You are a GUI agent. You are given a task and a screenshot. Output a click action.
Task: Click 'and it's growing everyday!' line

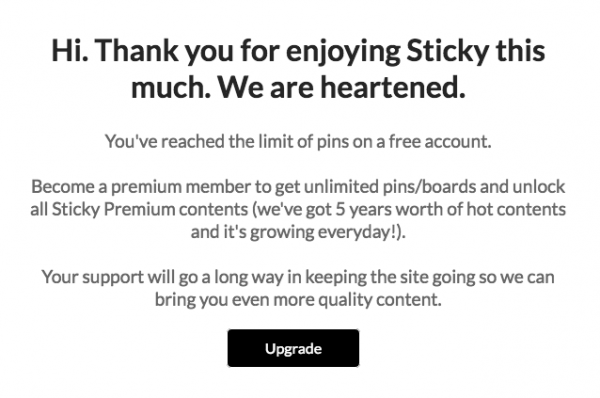coord(298,232)
